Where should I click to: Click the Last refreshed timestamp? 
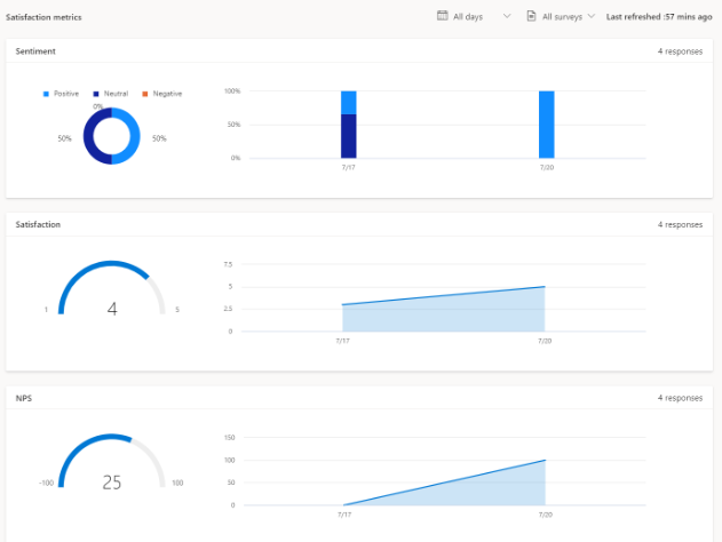(x=658, y=17)
